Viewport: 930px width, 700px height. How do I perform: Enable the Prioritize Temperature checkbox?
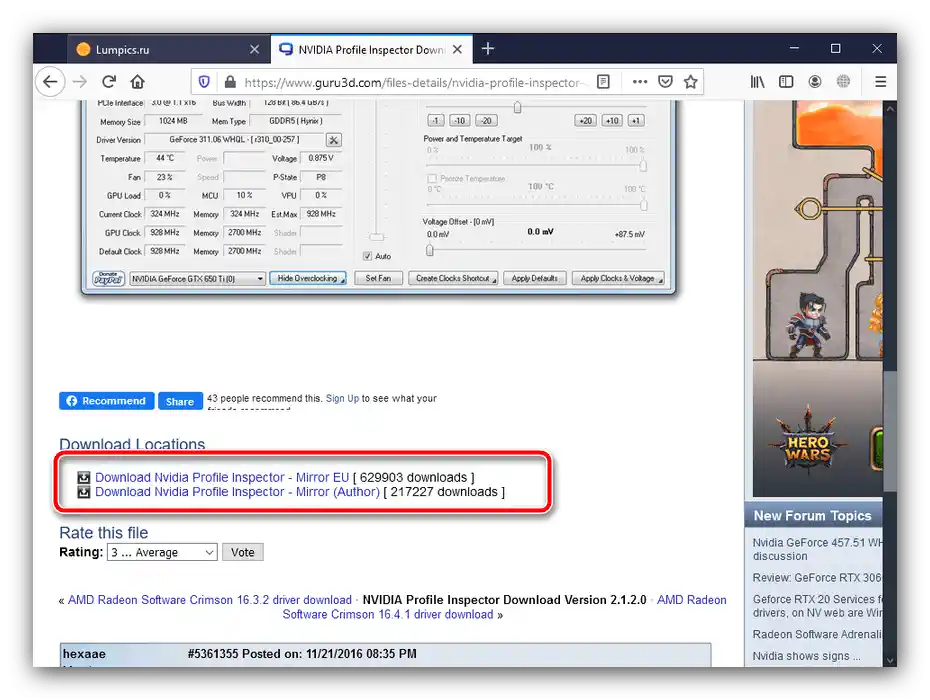(432, 179)
